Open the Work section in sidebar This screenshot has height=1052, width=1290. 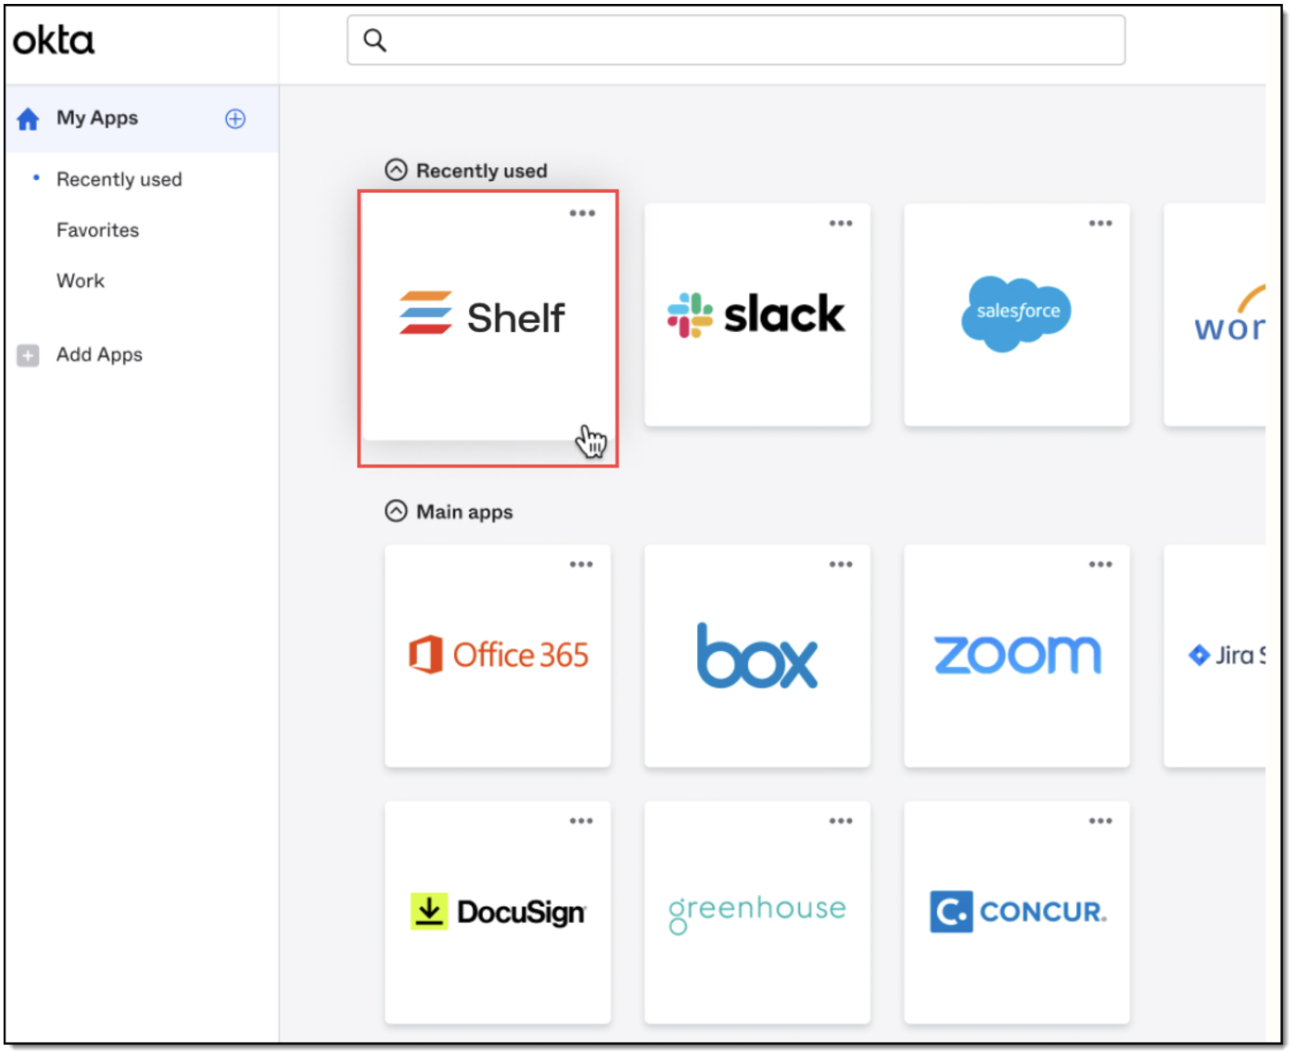(80, 281)
